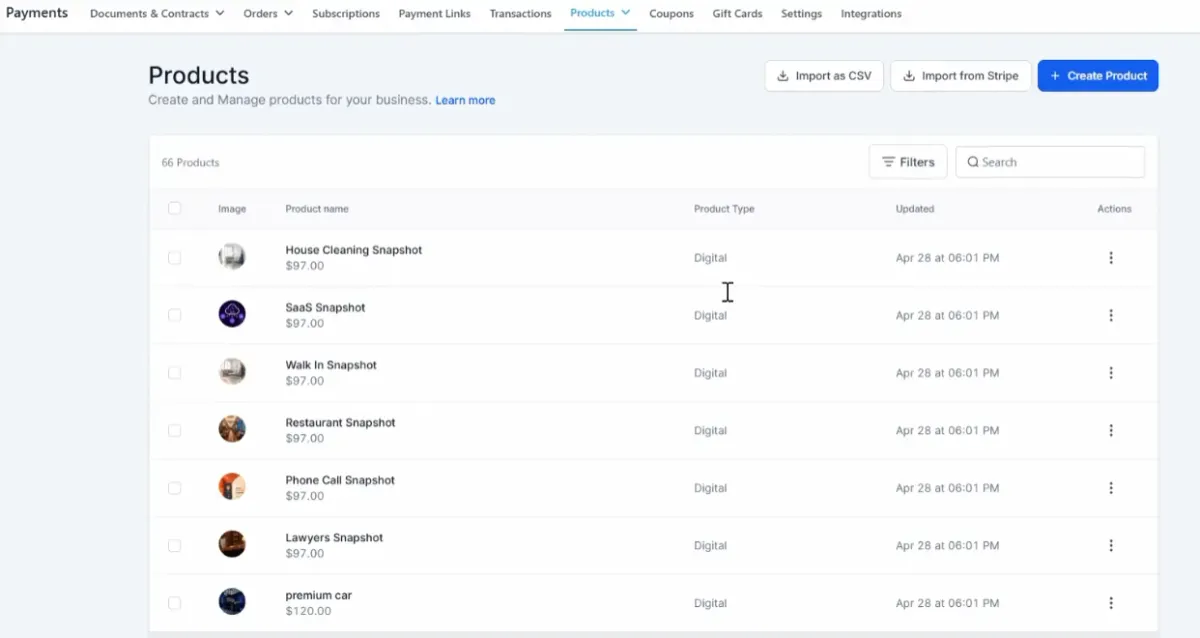Open the House Cleaning Snapshot product name
The height and width of the screenshot is (638, 1200).
coord(354,250)
